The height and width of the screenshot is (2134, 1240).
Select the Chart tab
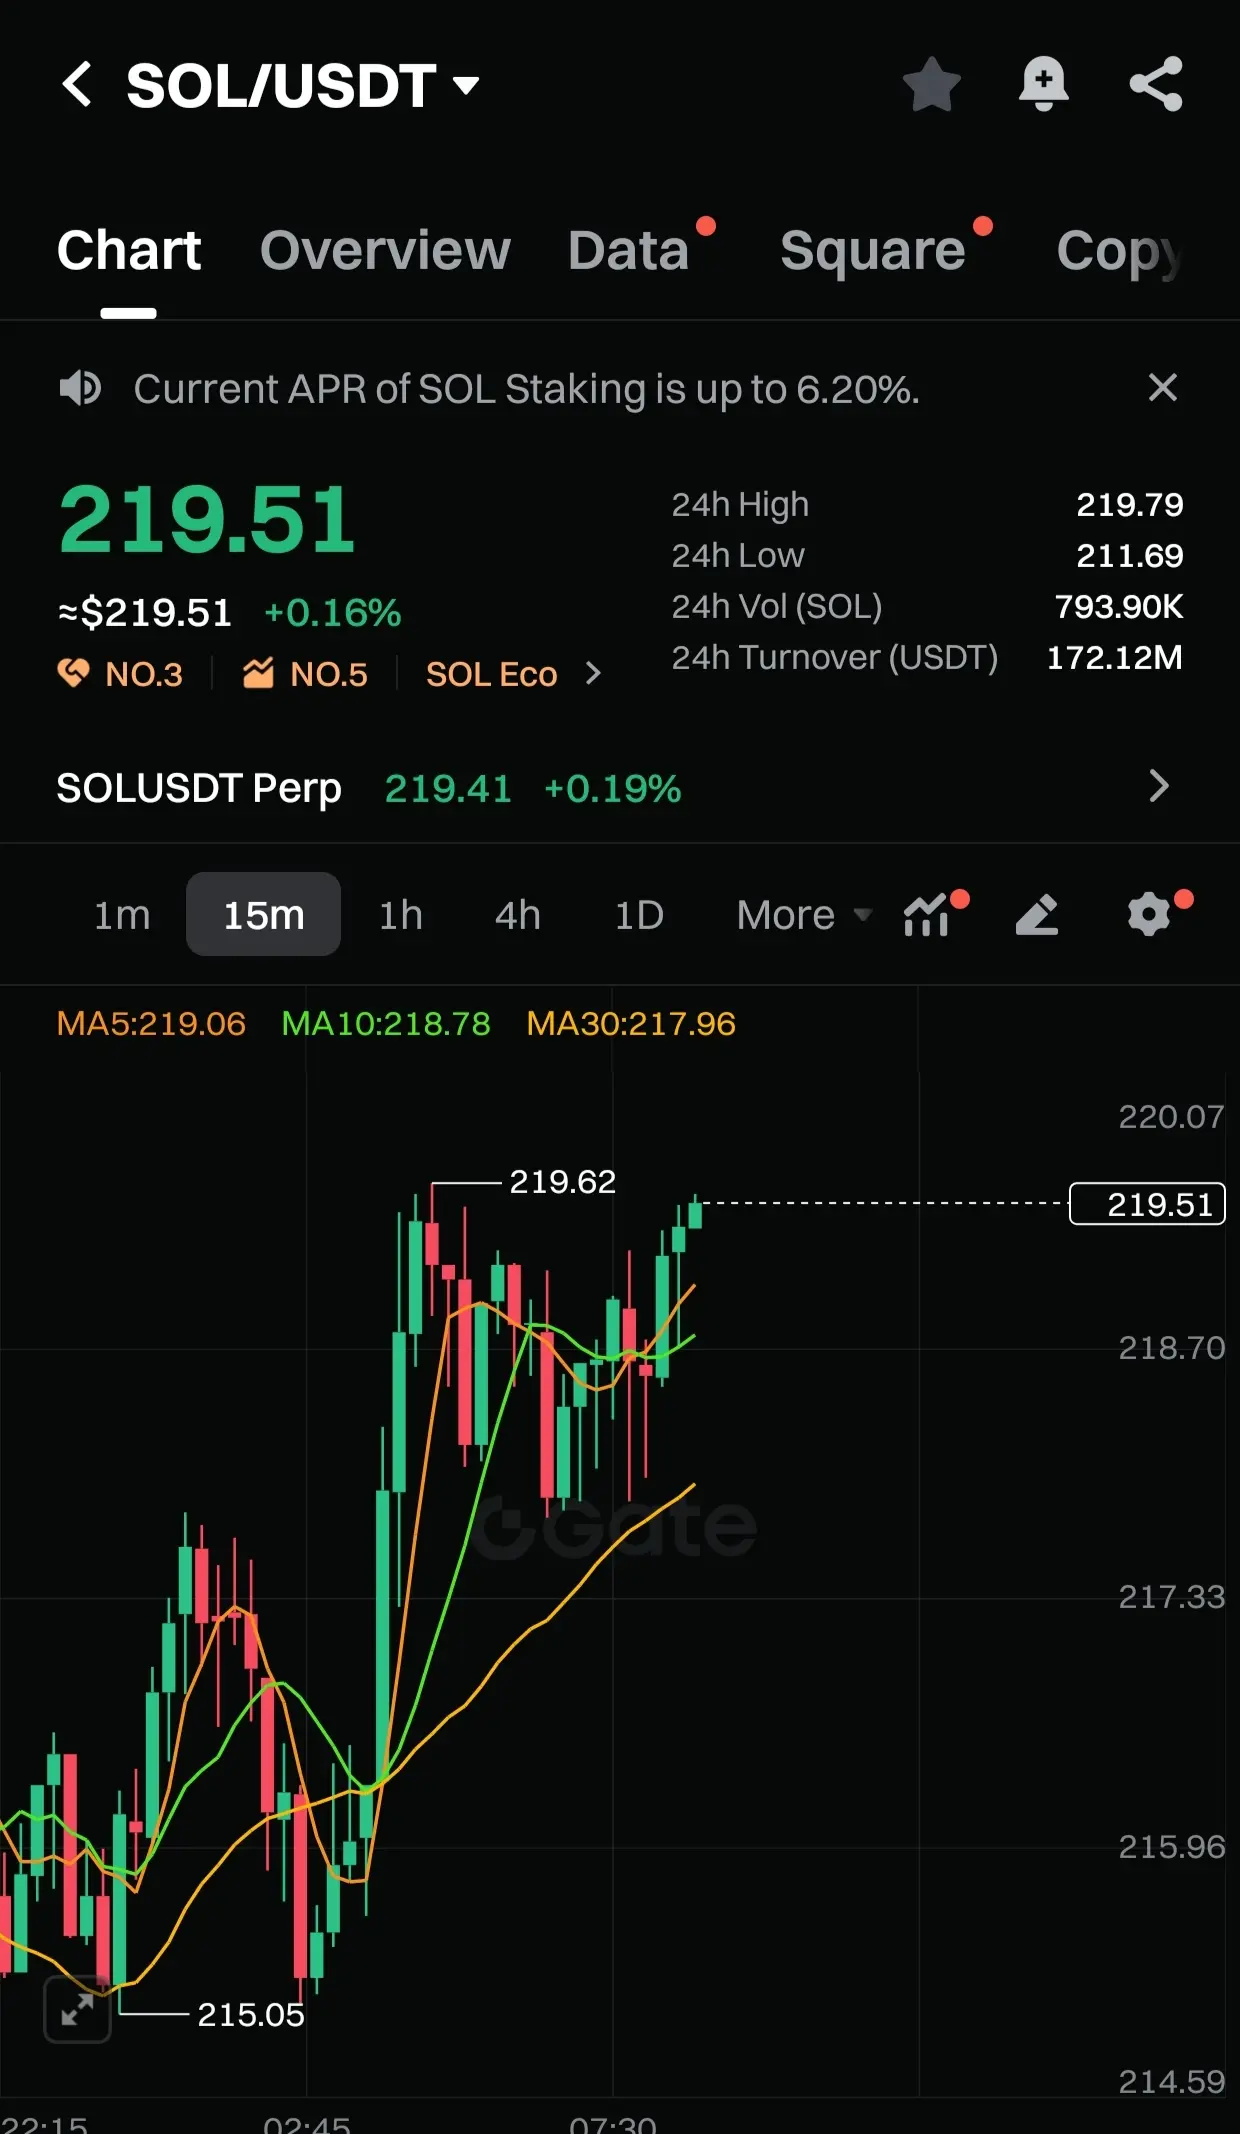coord(129,250)
